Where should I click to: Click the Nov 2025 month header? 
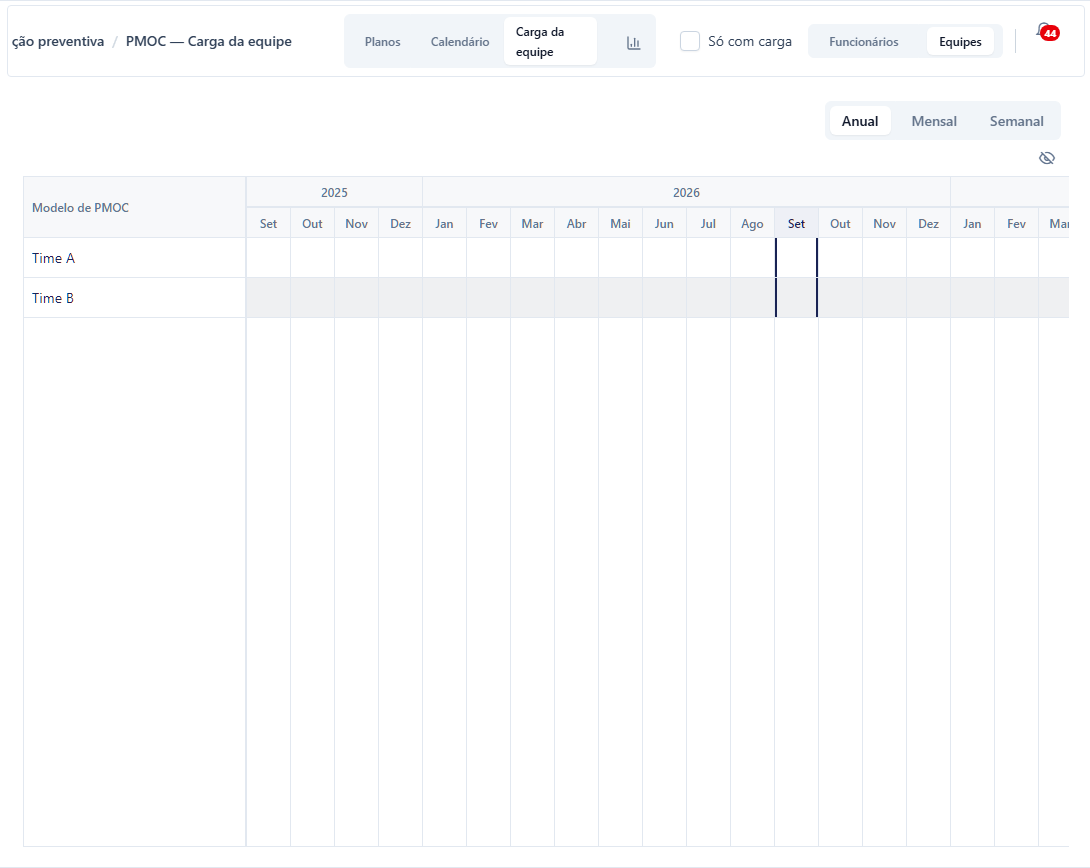point(357,224)
